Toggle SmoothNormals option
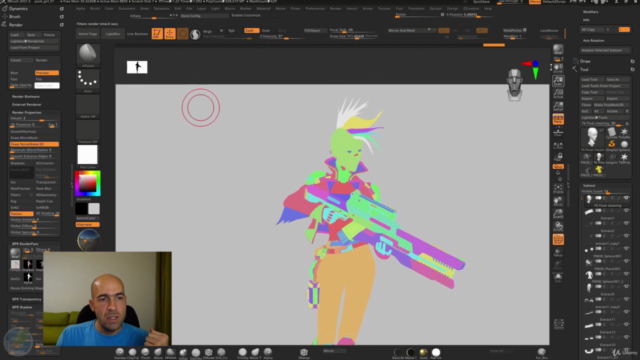 (x=34, y=131)
